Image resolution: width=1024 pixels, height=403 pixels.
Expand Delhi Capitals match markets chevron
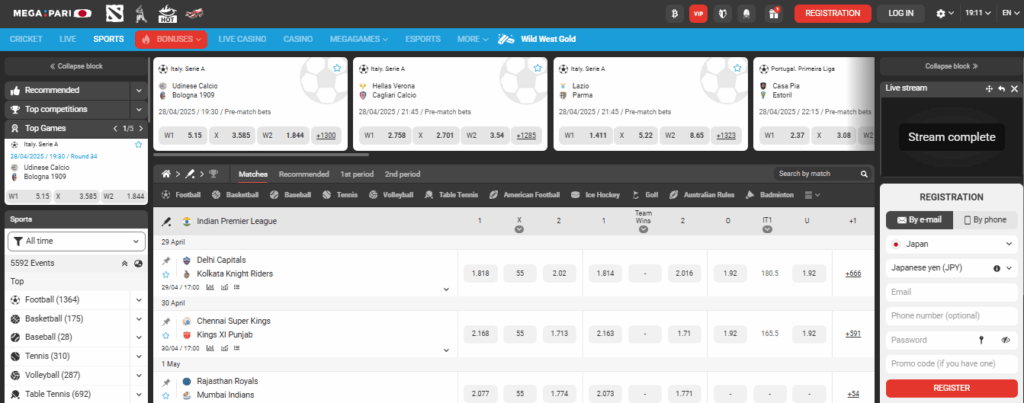click(446, 289)
